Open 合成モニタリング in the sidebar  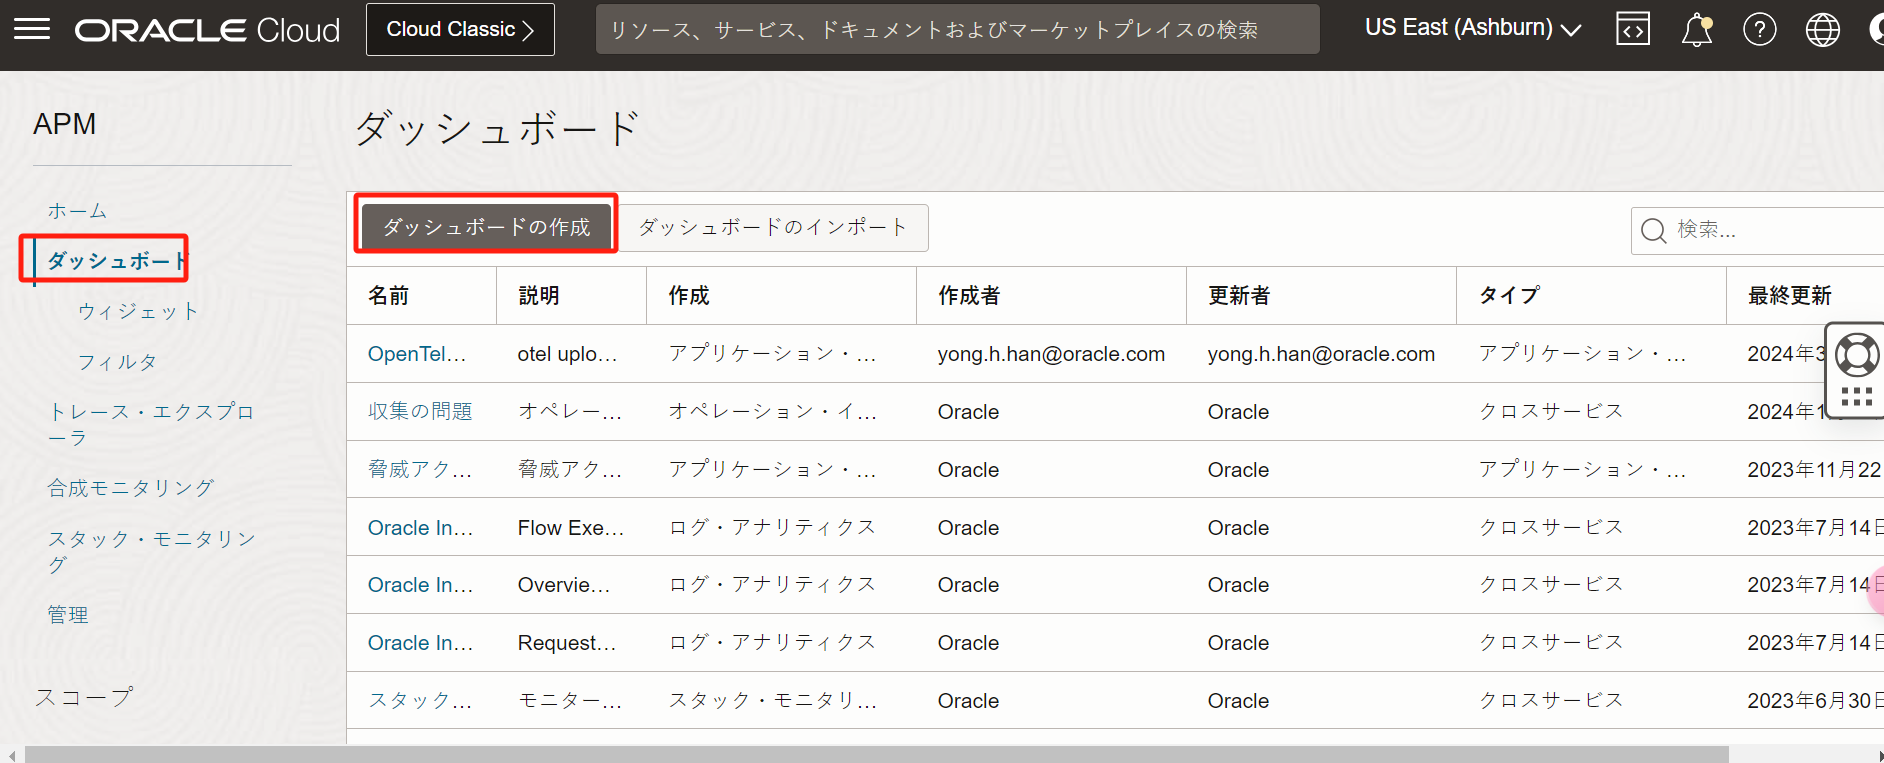[x=131, y=488]
